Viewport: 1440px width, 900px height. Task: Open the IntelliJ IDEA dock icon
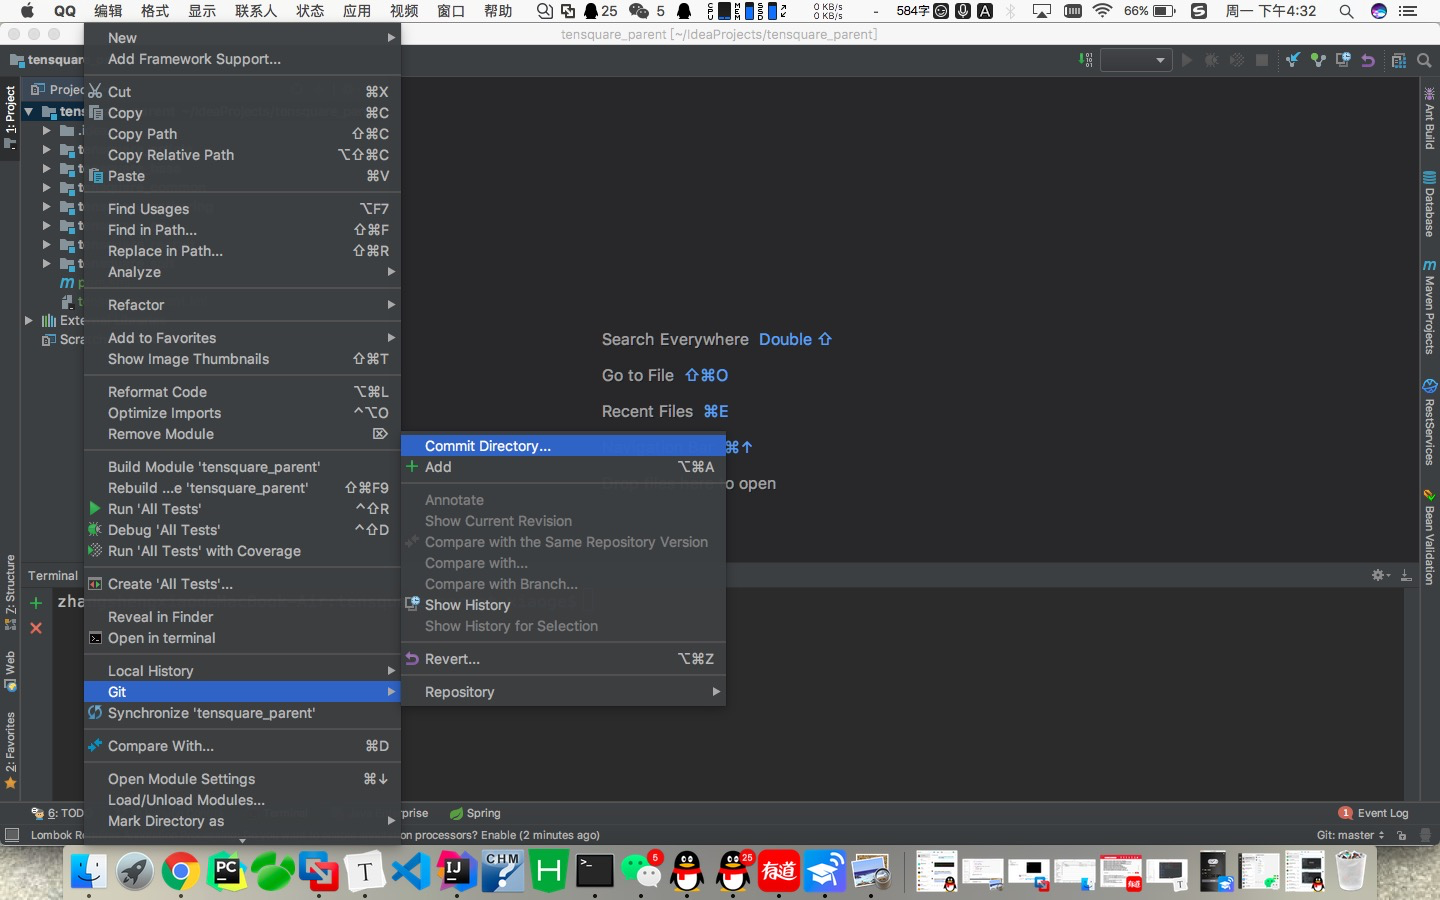[x=455, y=871]
